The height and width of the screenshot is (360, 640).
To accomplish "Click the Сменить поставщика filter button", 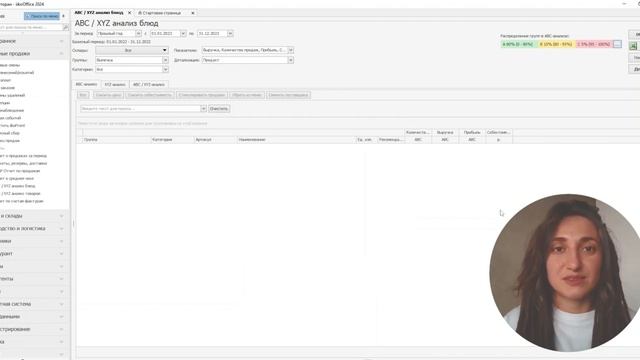I will (x=288, y=95).
